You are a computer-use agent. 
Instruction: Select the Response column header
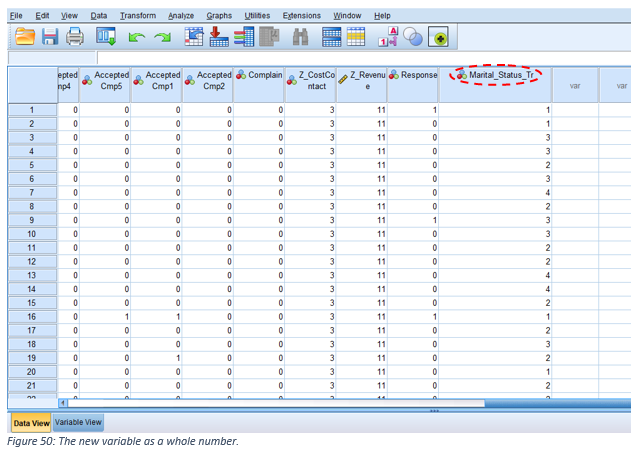tap(413, 75)
